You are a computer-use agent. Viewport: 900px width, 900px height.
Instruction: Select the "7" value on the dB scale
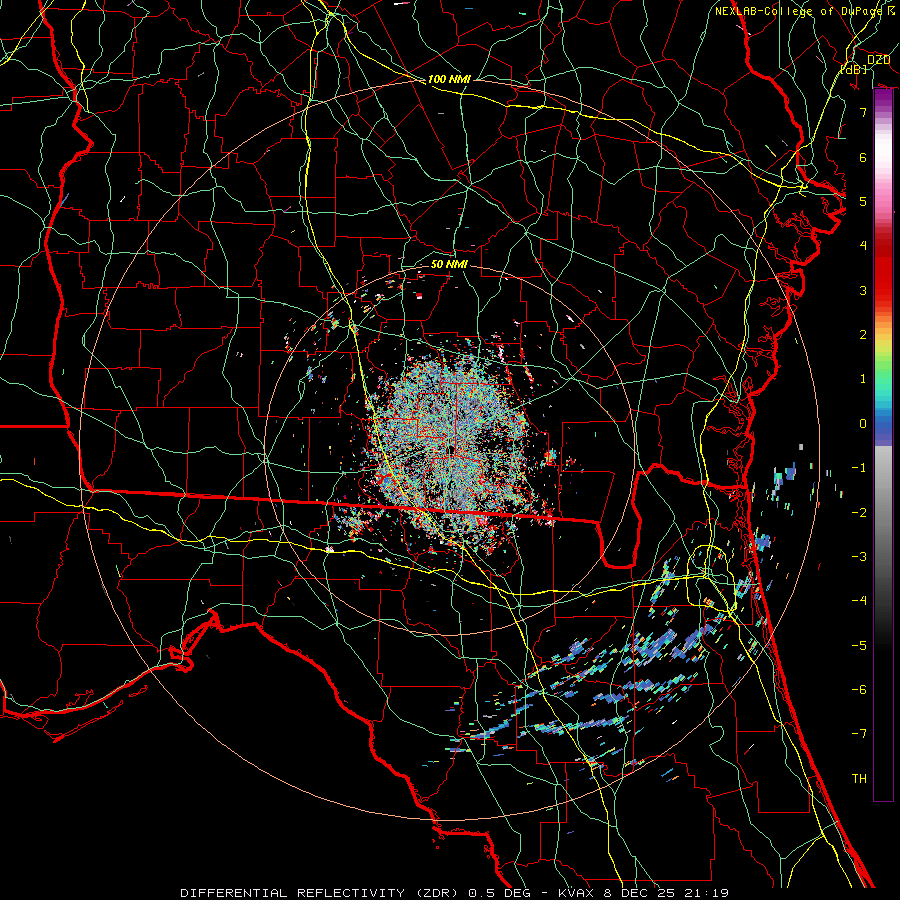click(x=863, y=112)
